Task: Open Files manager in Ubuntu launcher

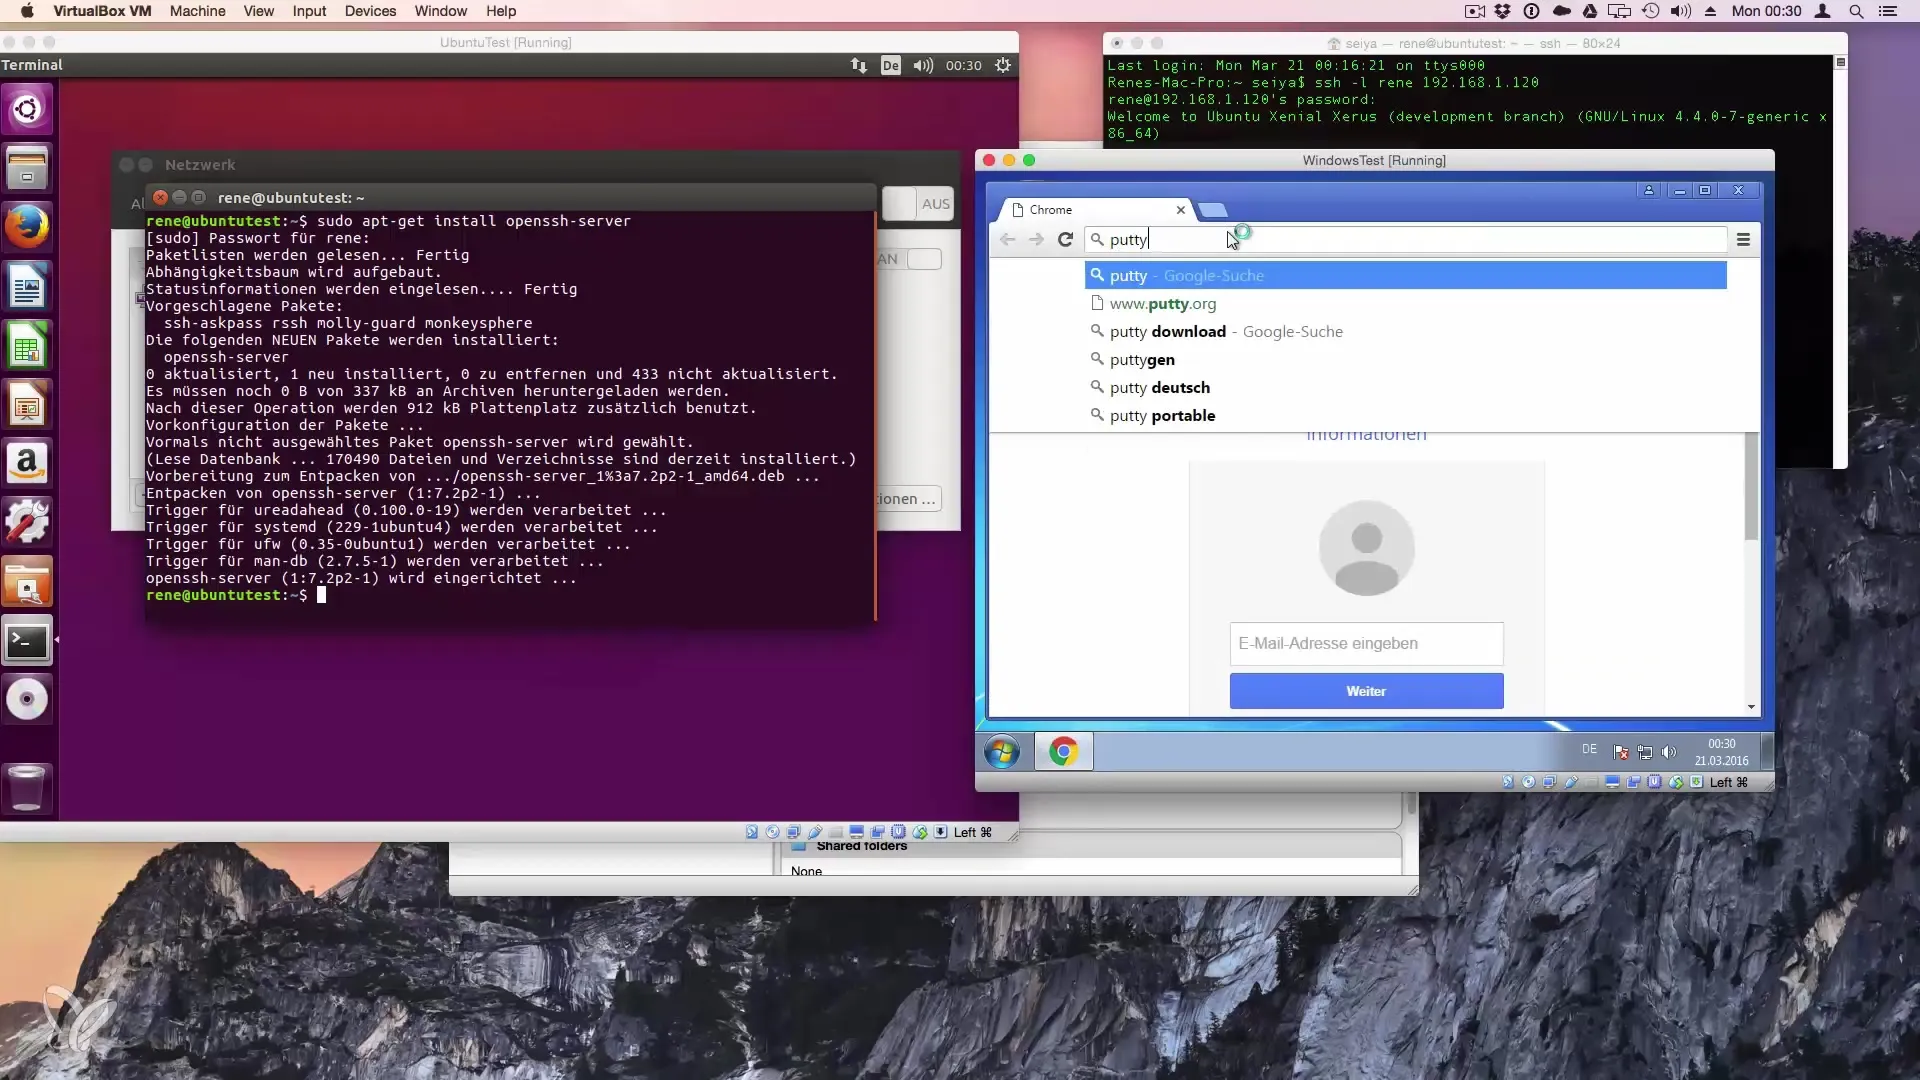Action: pyautogui.click(x=27, y=168)
